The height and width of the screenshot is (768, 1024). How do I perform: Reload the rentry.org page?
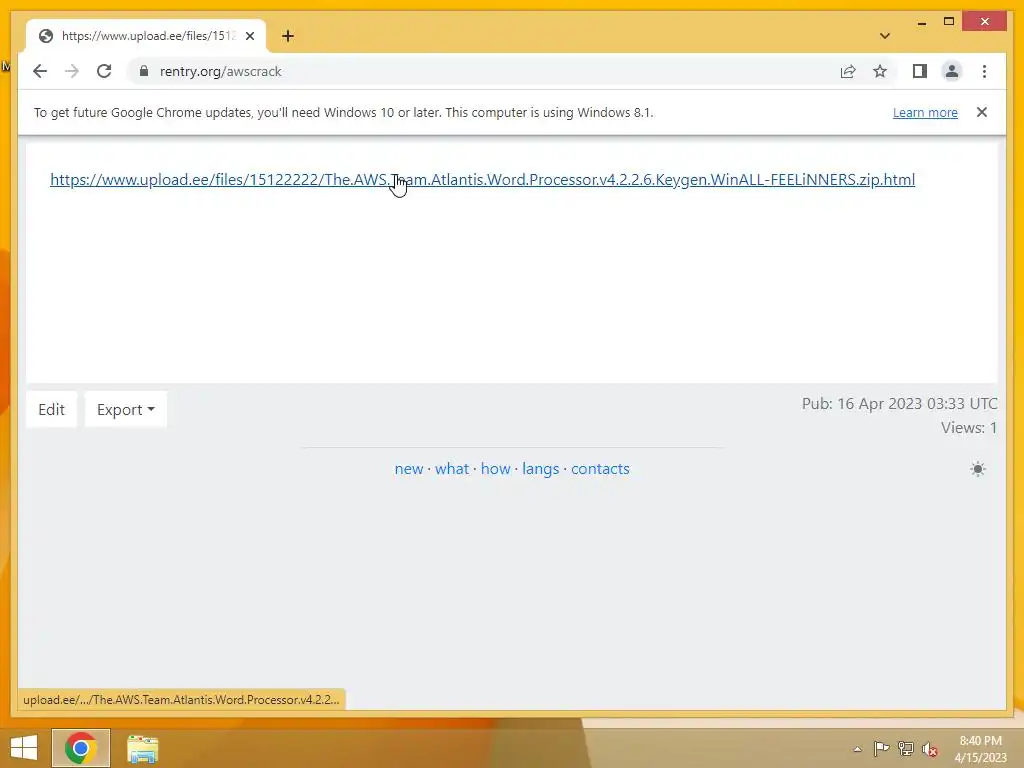coord(104,71)
